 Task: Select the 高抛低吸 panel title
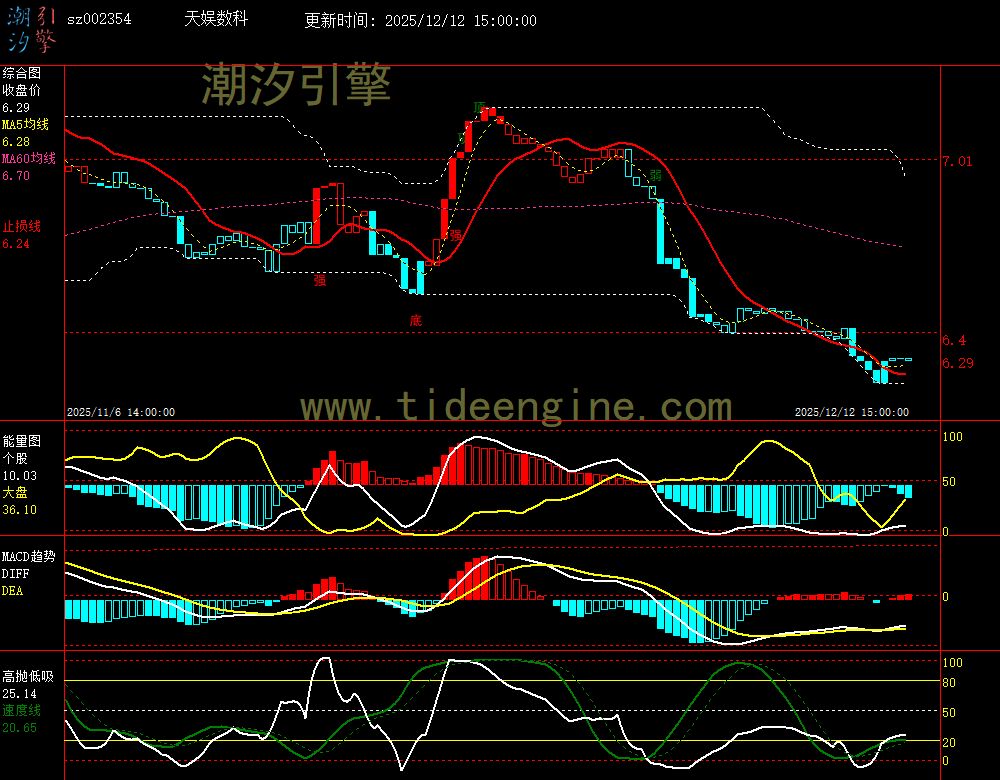point(27,676)
